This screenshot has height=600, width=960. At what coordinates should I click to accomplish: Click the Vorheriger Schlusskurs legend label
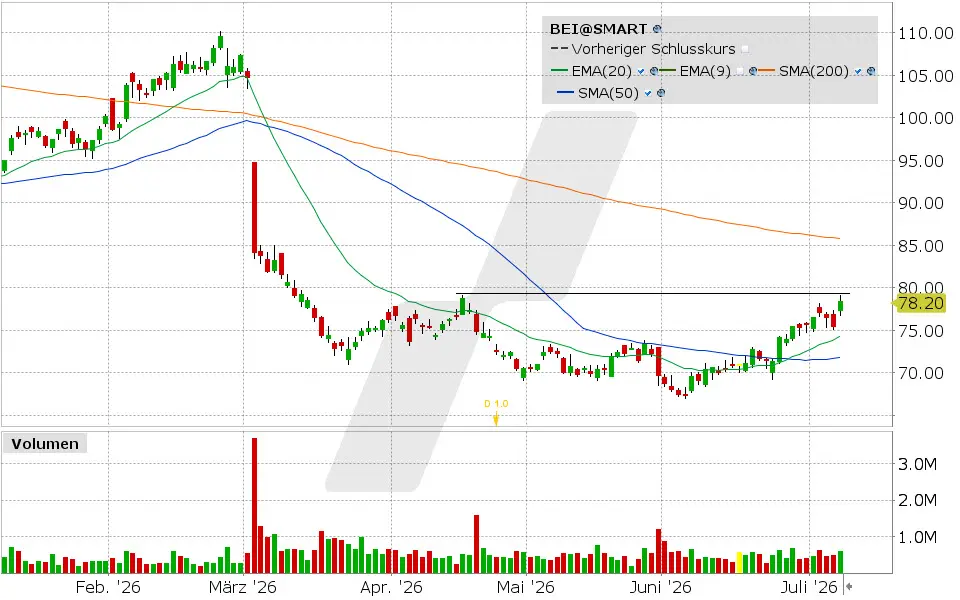[x=653, y=49]
